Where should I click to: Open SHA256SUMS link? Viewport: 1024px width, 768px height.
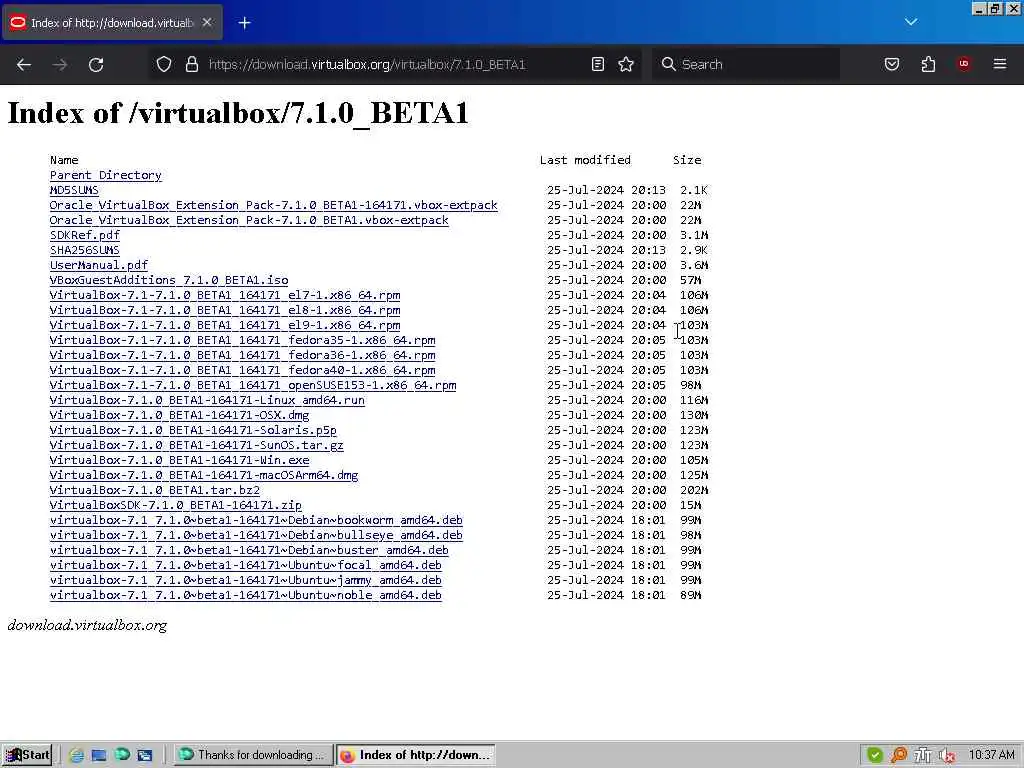[x=85, y=250]
